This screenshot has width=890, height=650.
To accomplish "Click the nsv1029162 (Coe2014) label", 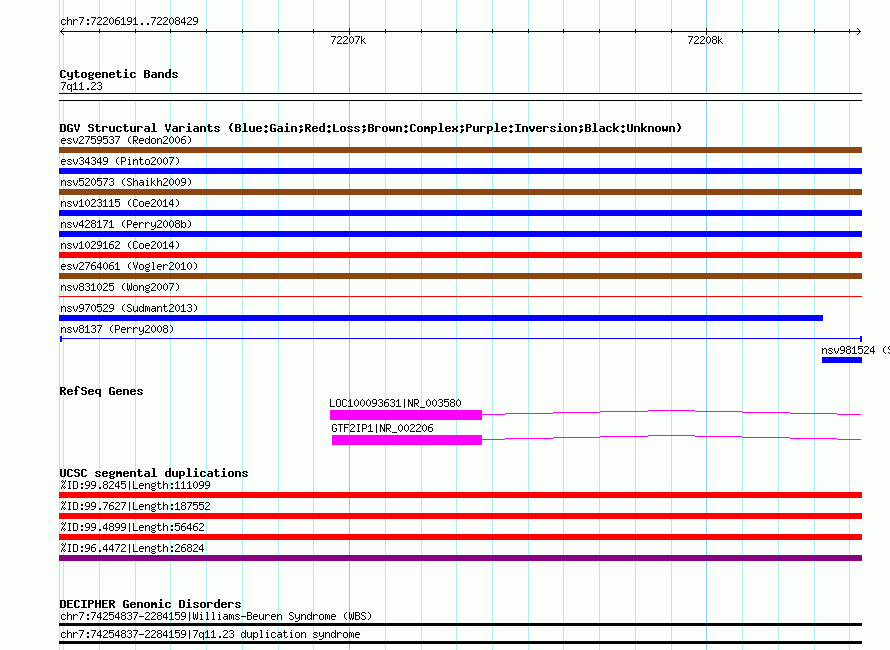I will tap(120, 245).
